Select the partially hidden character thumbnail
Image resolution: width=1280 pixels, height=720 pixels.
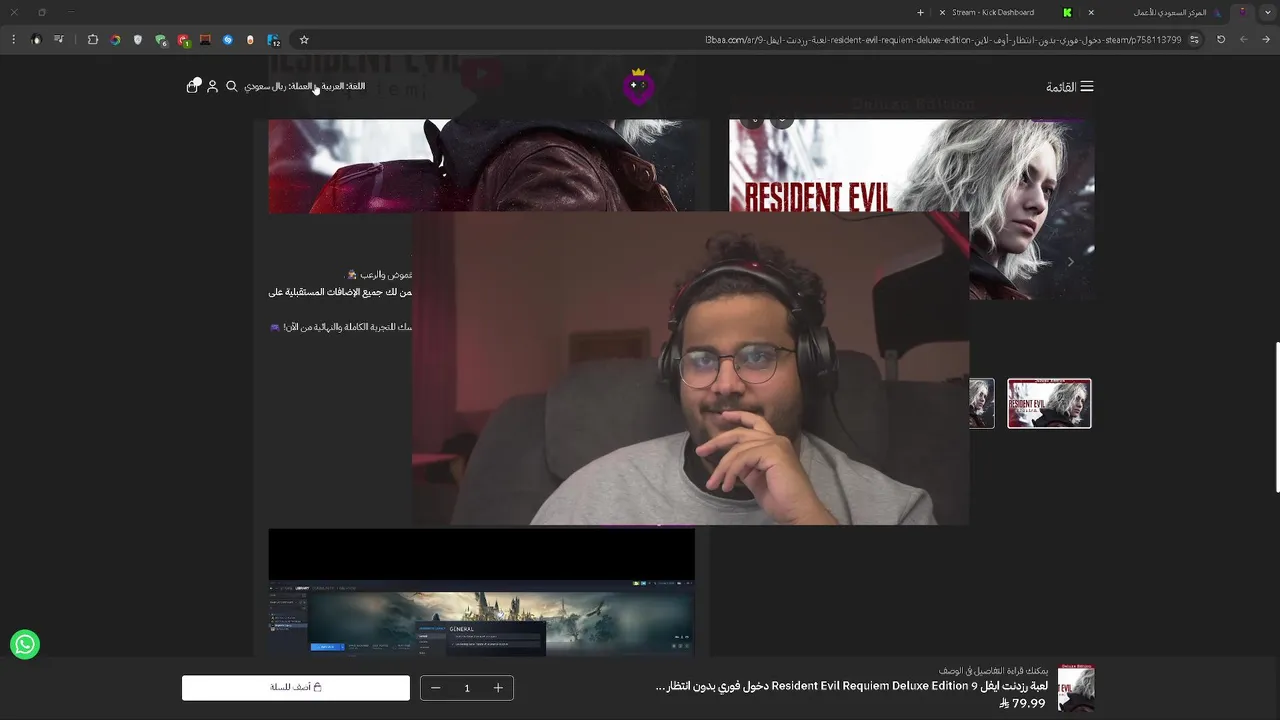coord(982,403)
